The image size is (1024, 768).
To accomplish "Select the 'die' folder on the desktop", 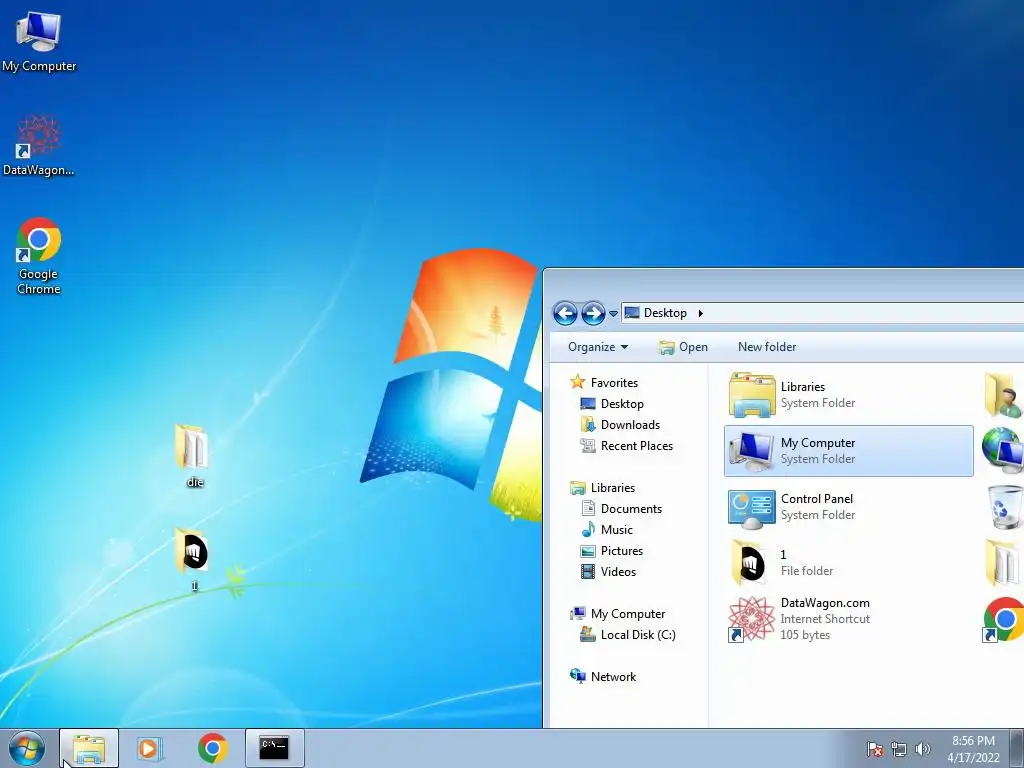I will pos(193,456).
